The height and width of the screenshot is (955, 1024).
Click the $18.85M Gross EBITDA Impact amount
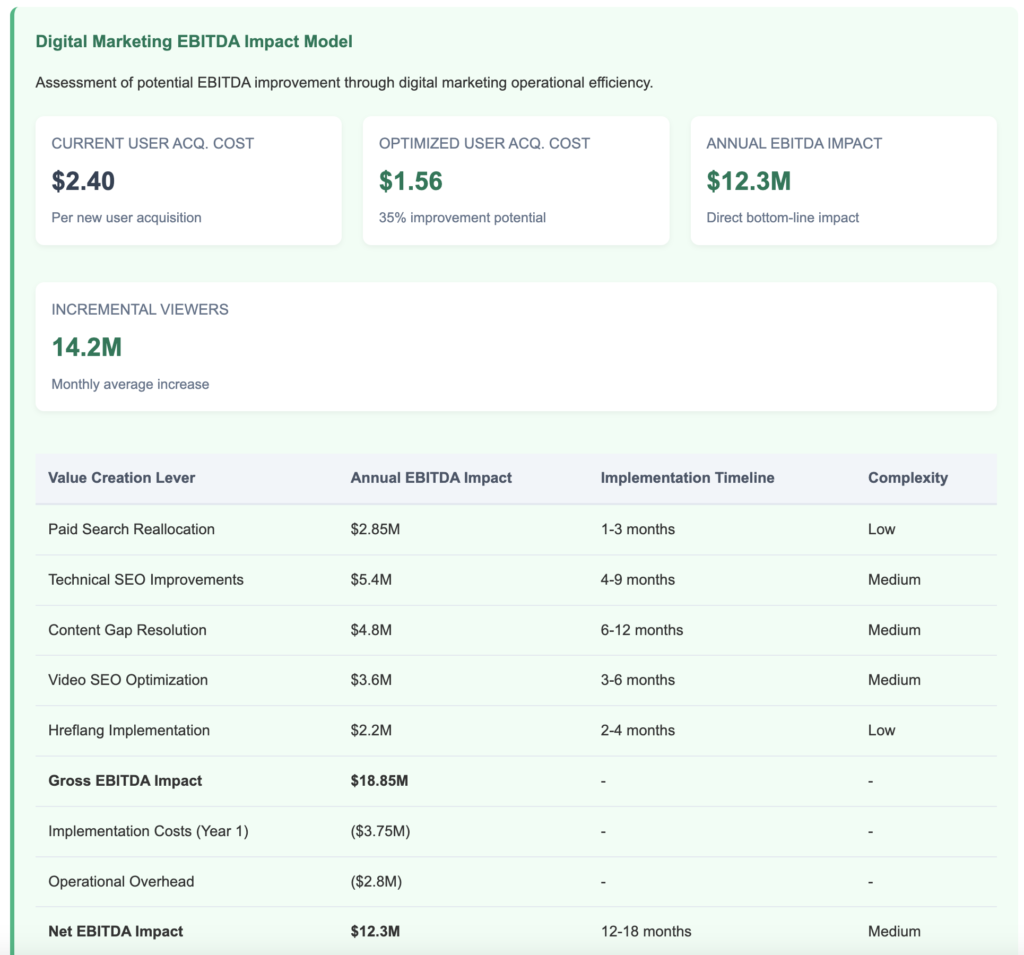click(379, 780)
